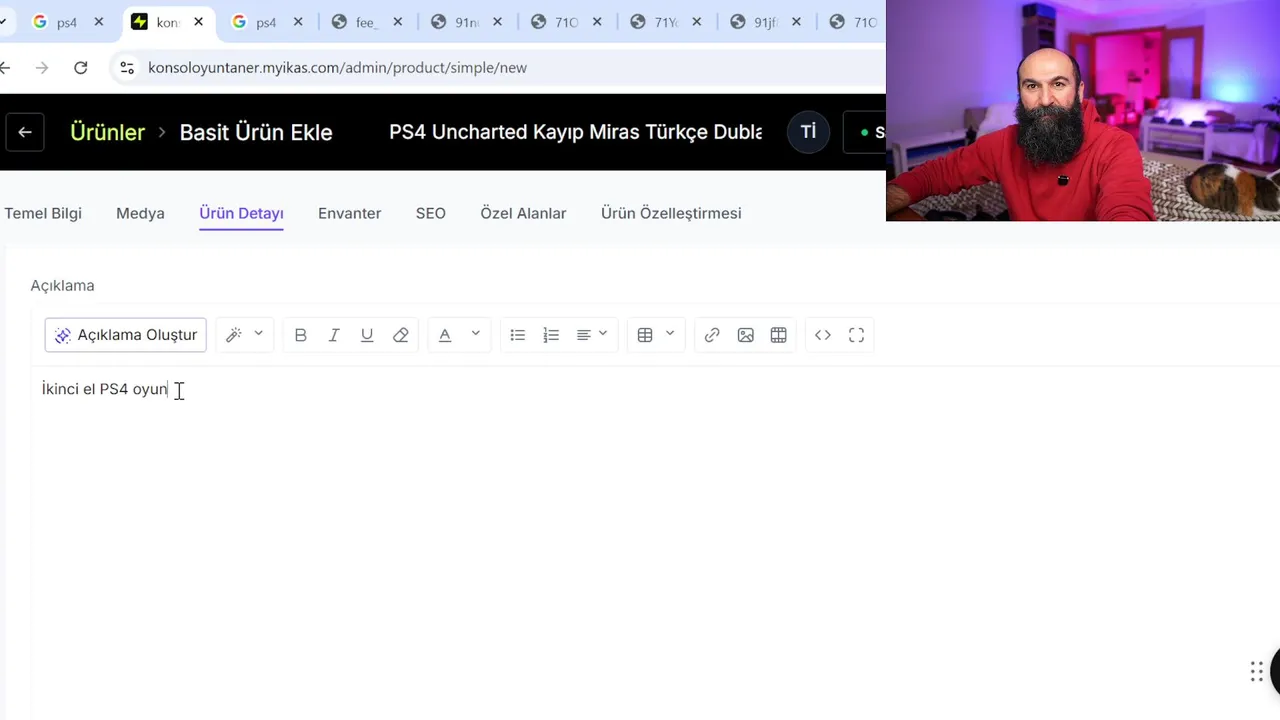This screenshot has width=1280, height=720.
Task: Click the insert image icon
Action: click(745, 335)
